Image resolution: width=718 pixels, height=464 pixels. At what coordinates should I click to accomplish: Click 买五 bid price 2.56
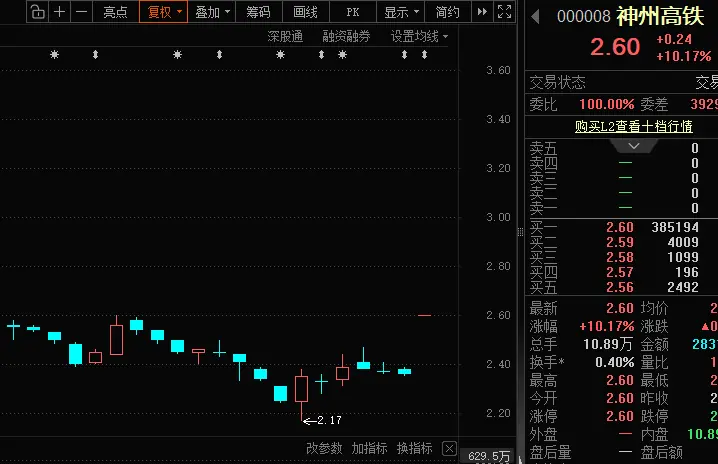point(620,287)
